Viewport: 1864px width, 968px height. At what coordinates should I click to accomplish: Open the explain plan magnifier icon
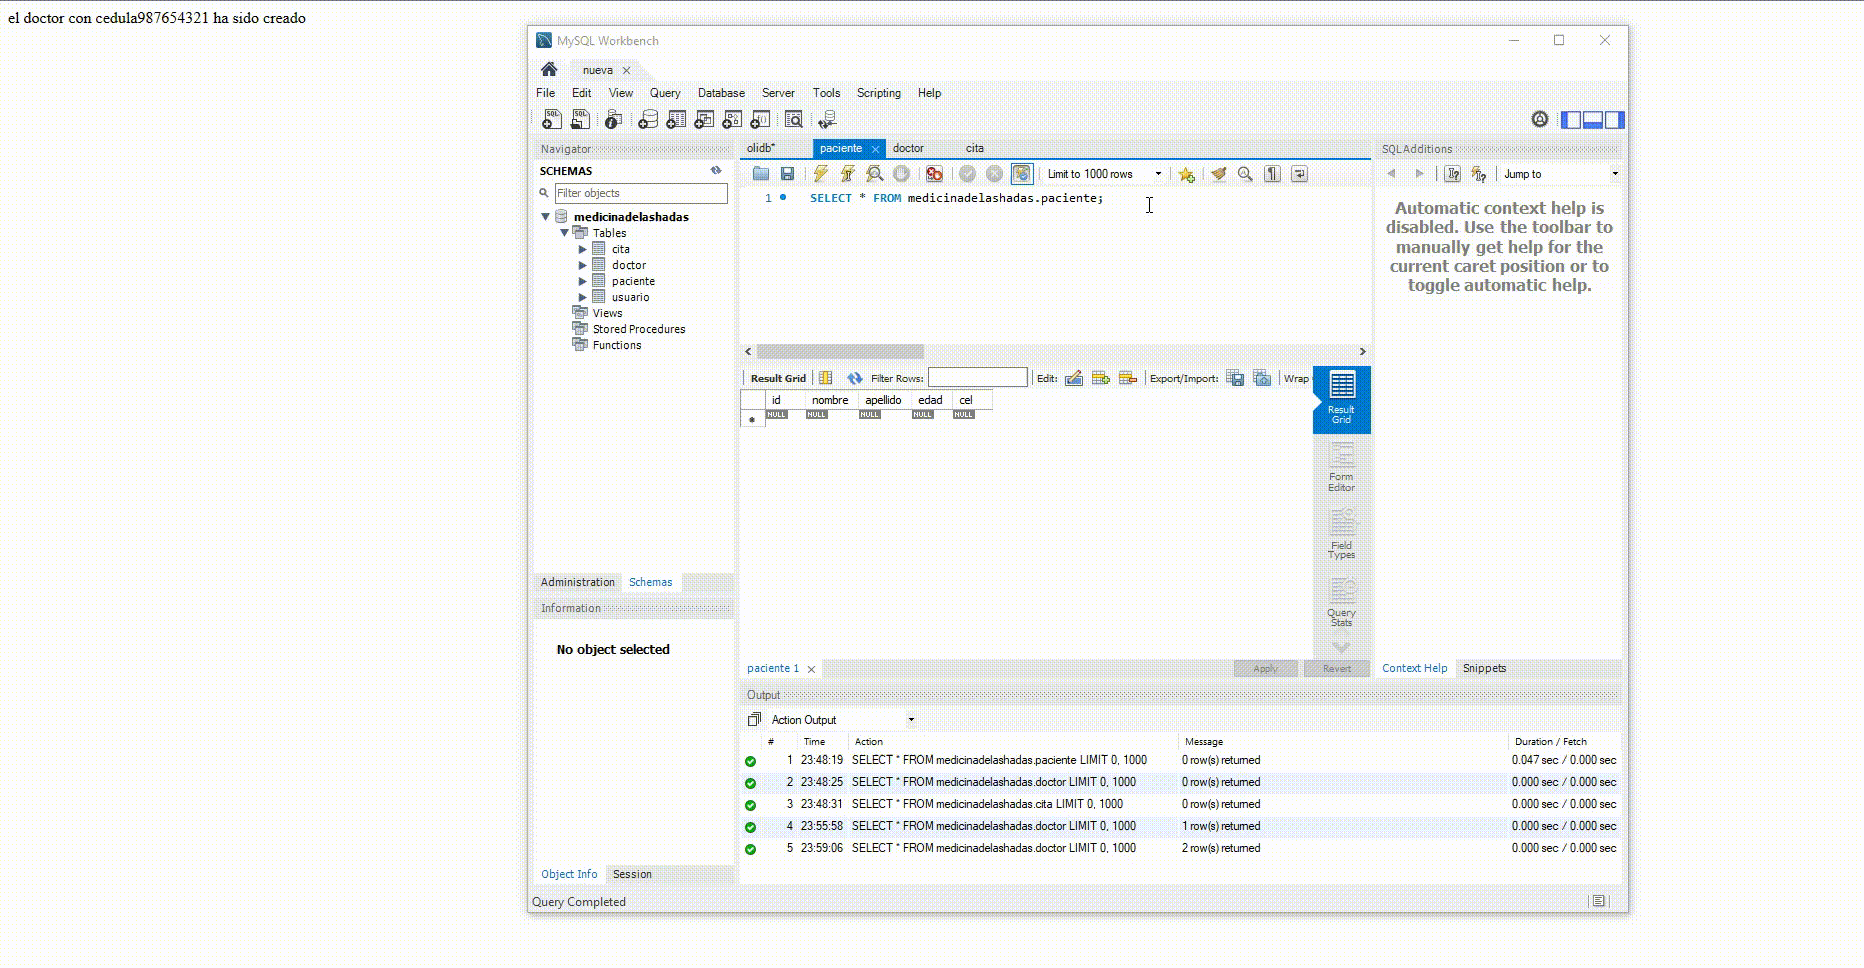(x=873, y=174)
